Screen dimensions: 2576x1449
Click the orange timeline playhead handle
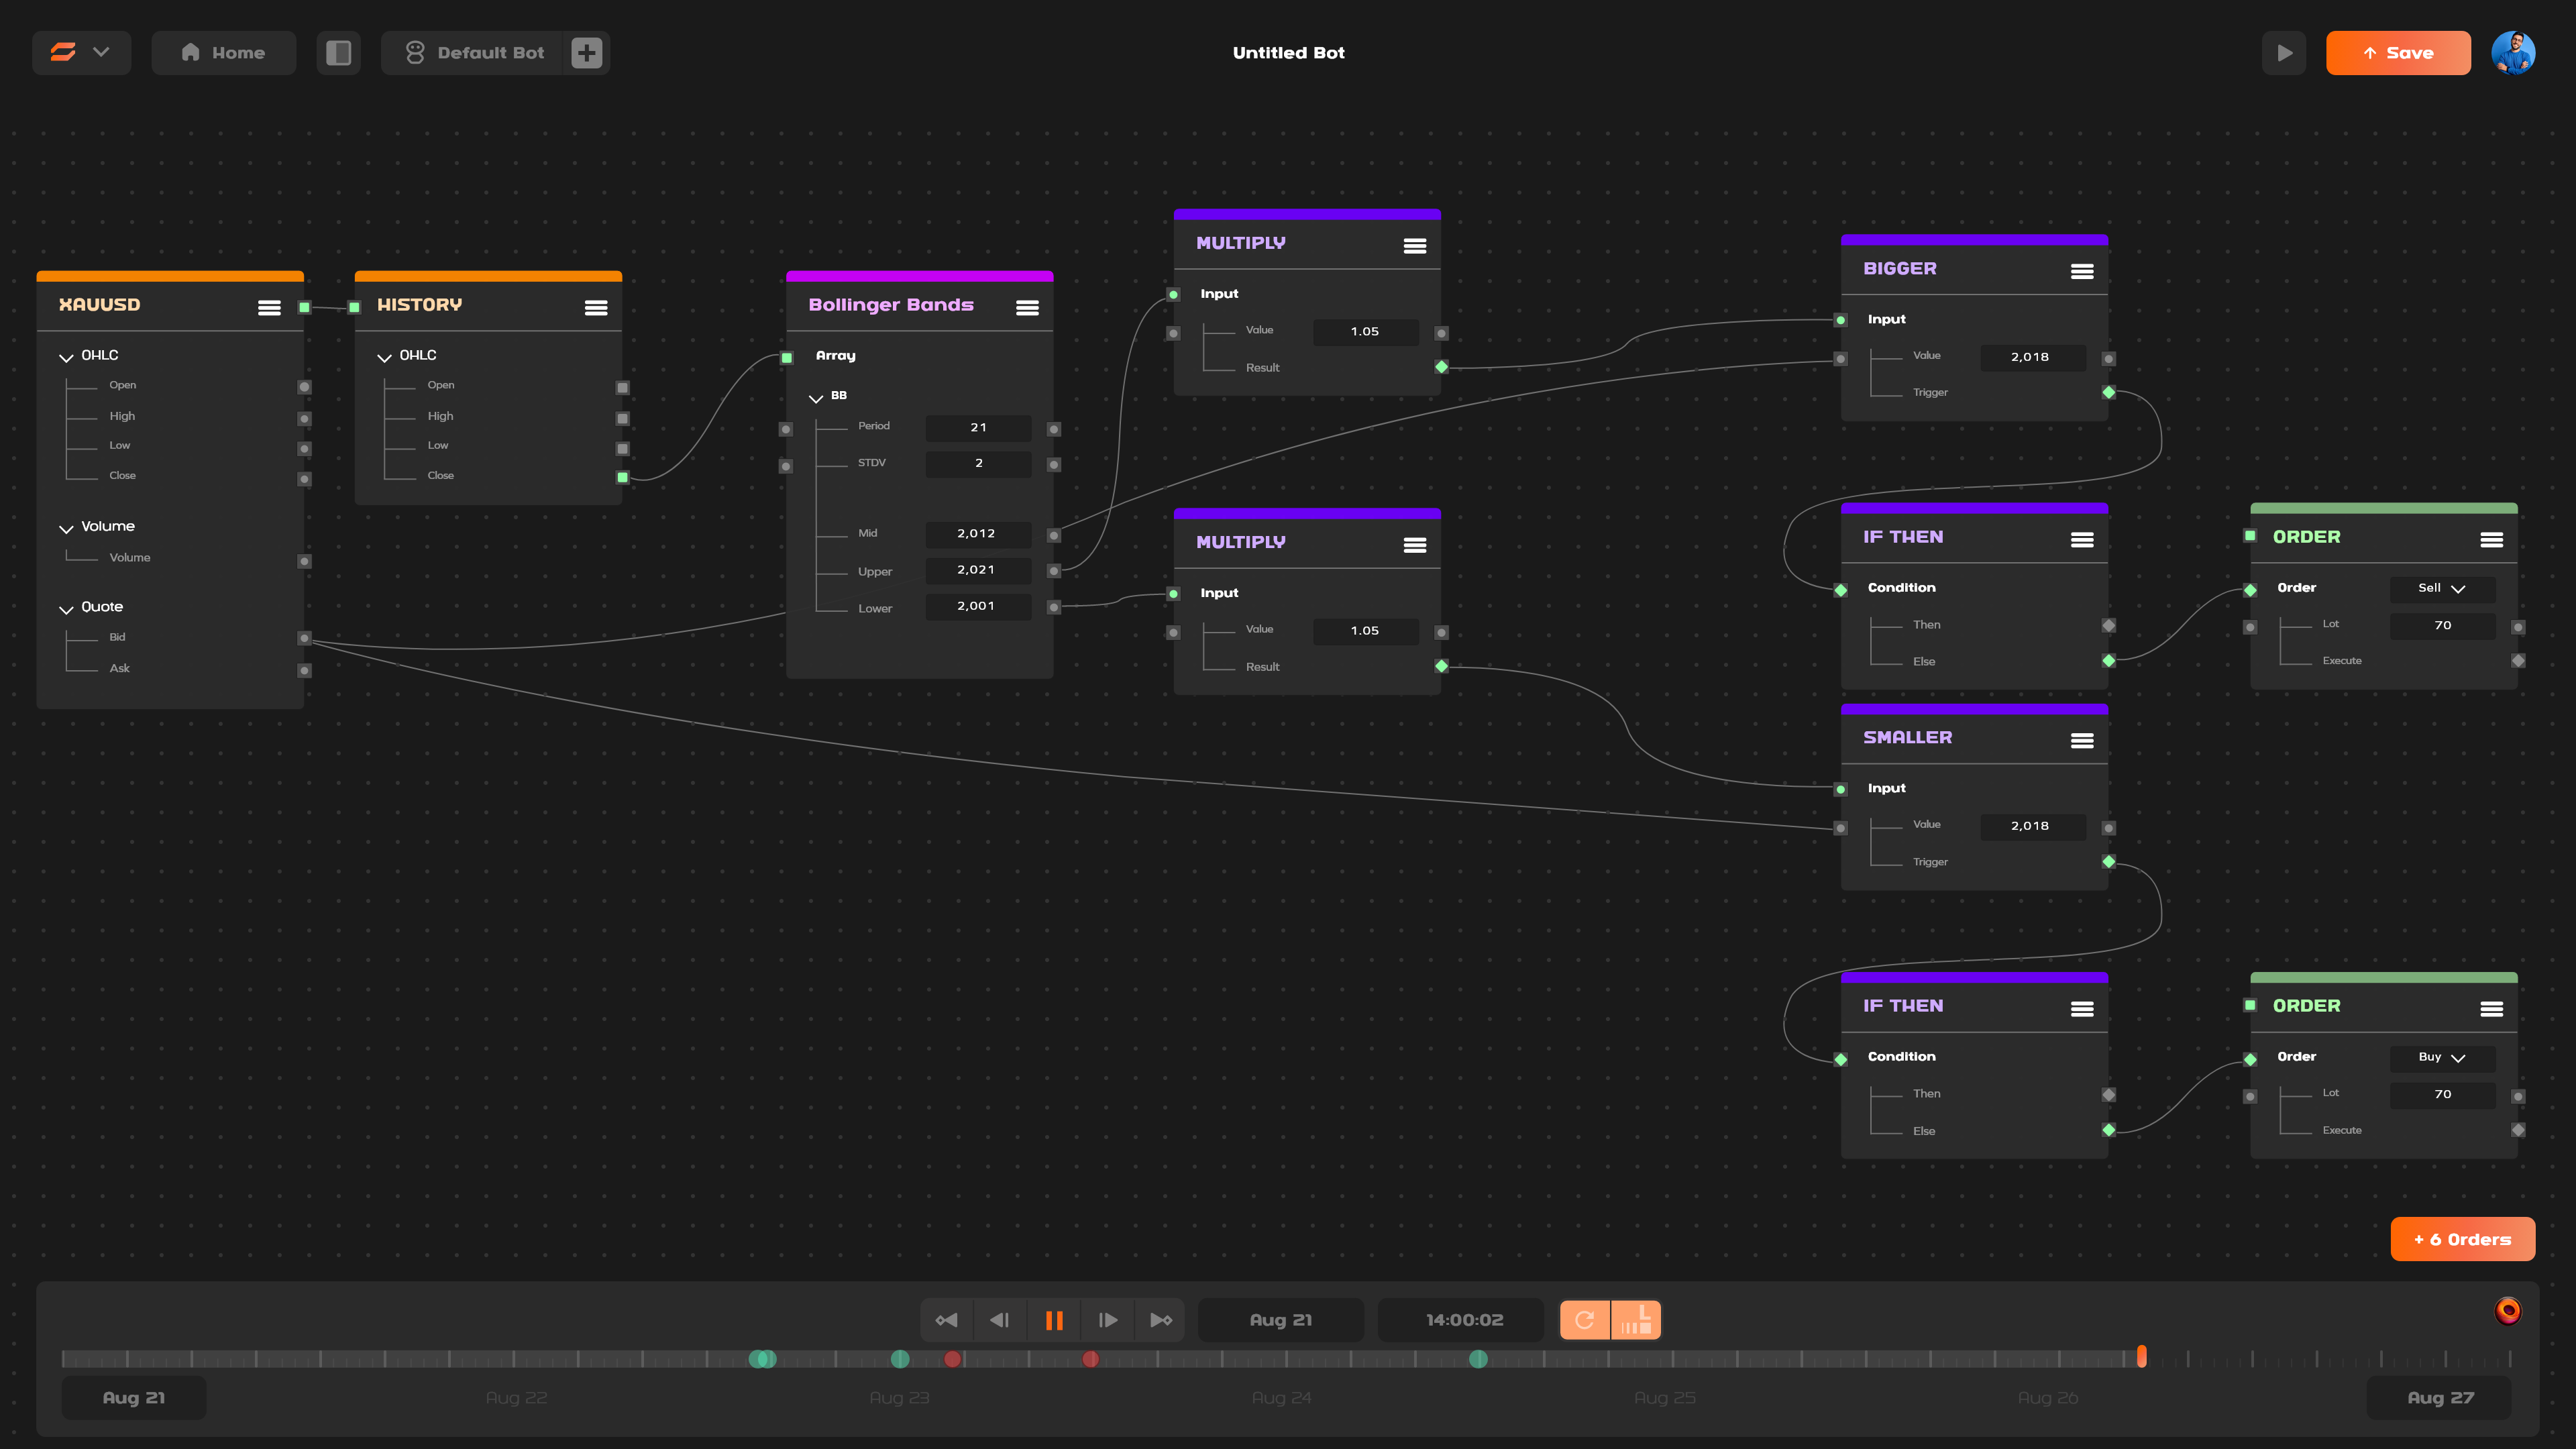2141,1356
